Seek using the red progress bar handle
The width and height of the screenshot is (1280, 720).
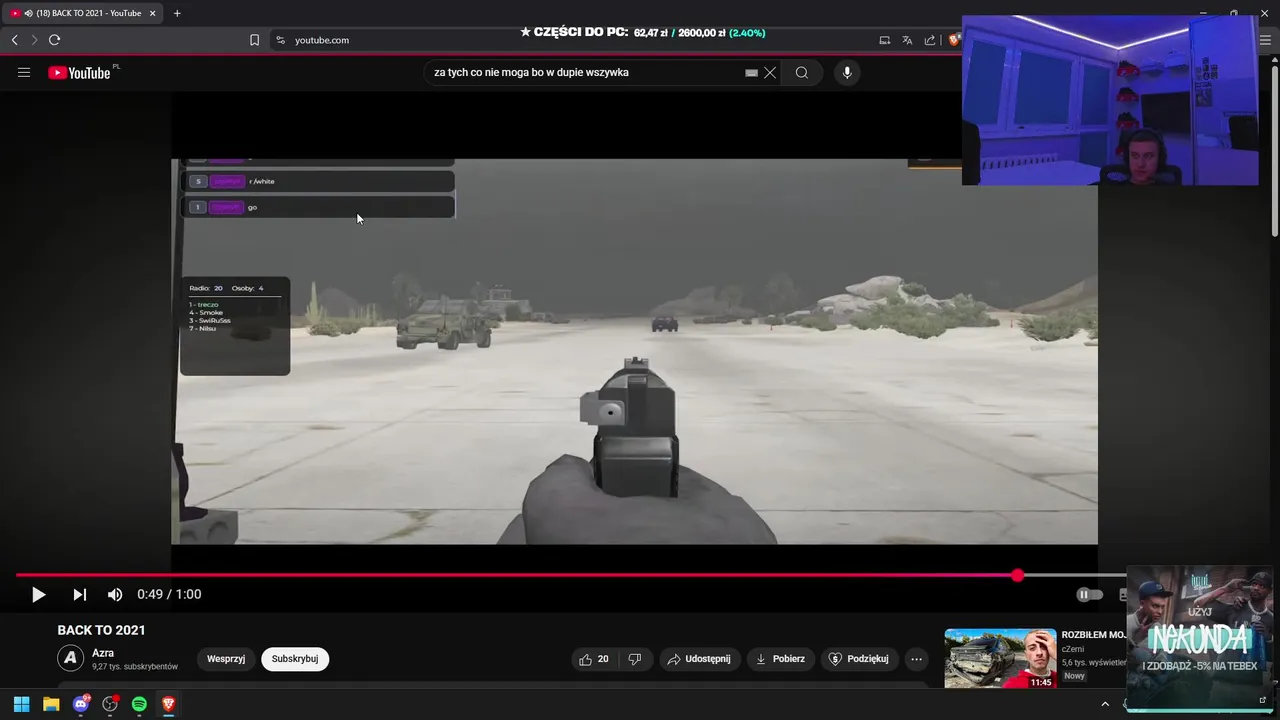1017,575
